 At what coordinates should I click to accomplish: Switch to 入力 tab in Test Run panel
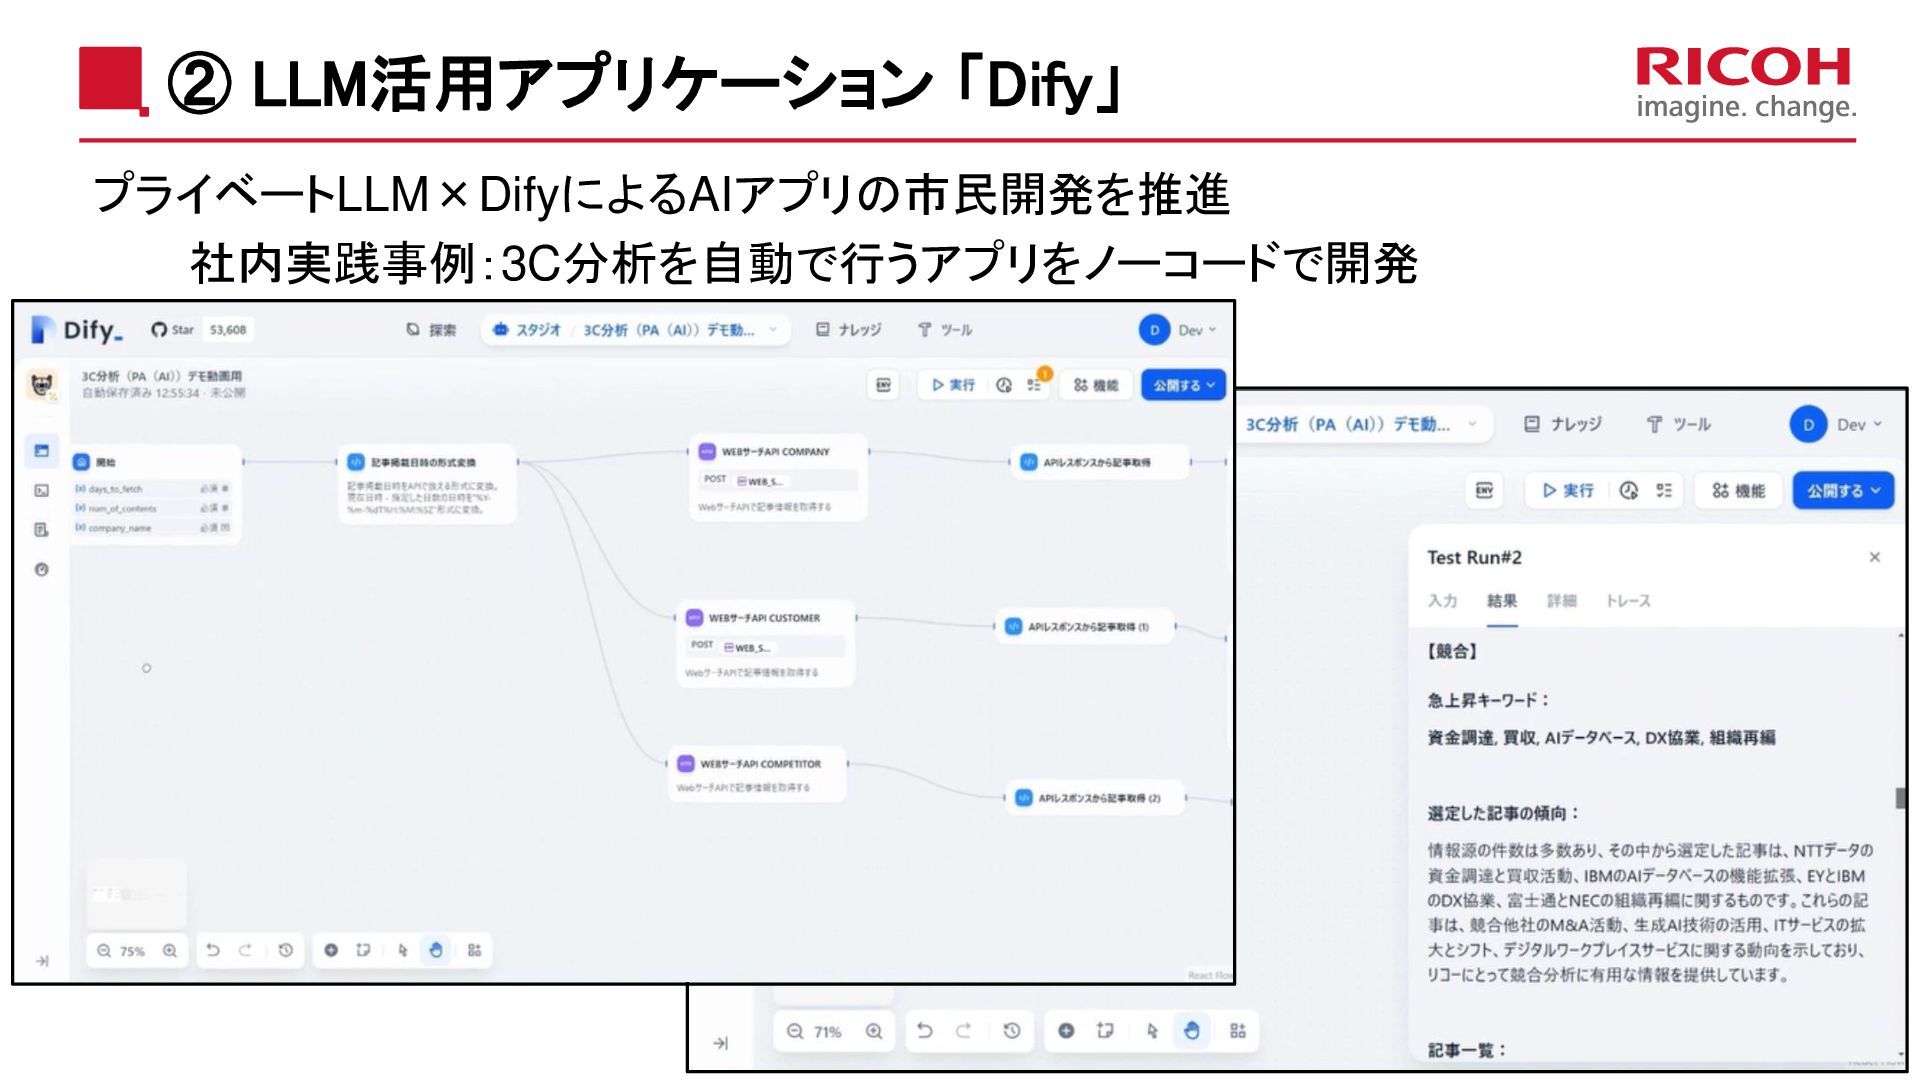click(1442, 600)
